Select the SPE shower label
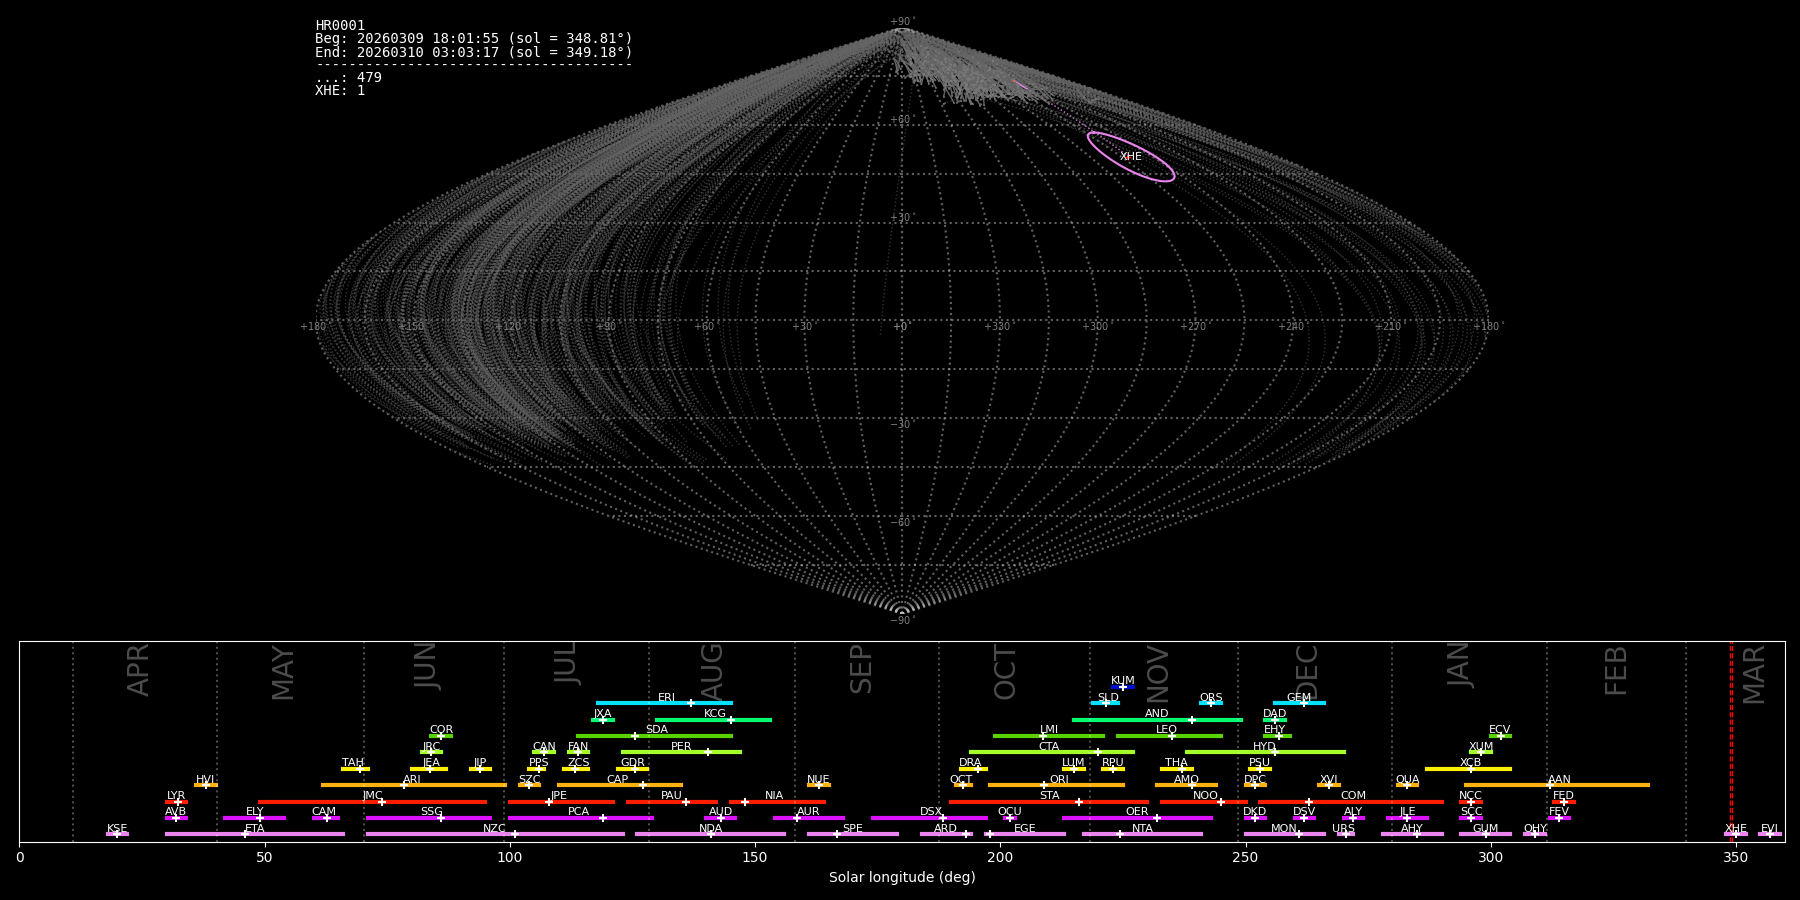 coord(853,829)
